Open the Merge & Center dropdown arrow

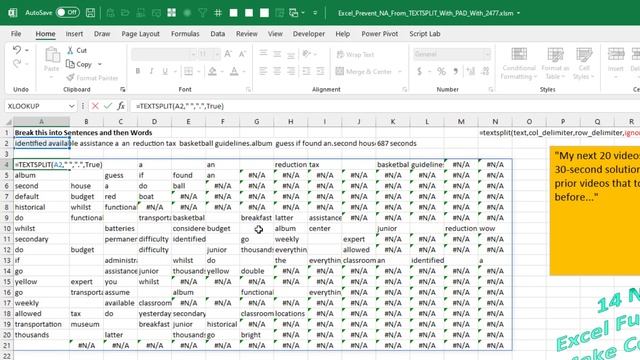(x=400, y=72)
